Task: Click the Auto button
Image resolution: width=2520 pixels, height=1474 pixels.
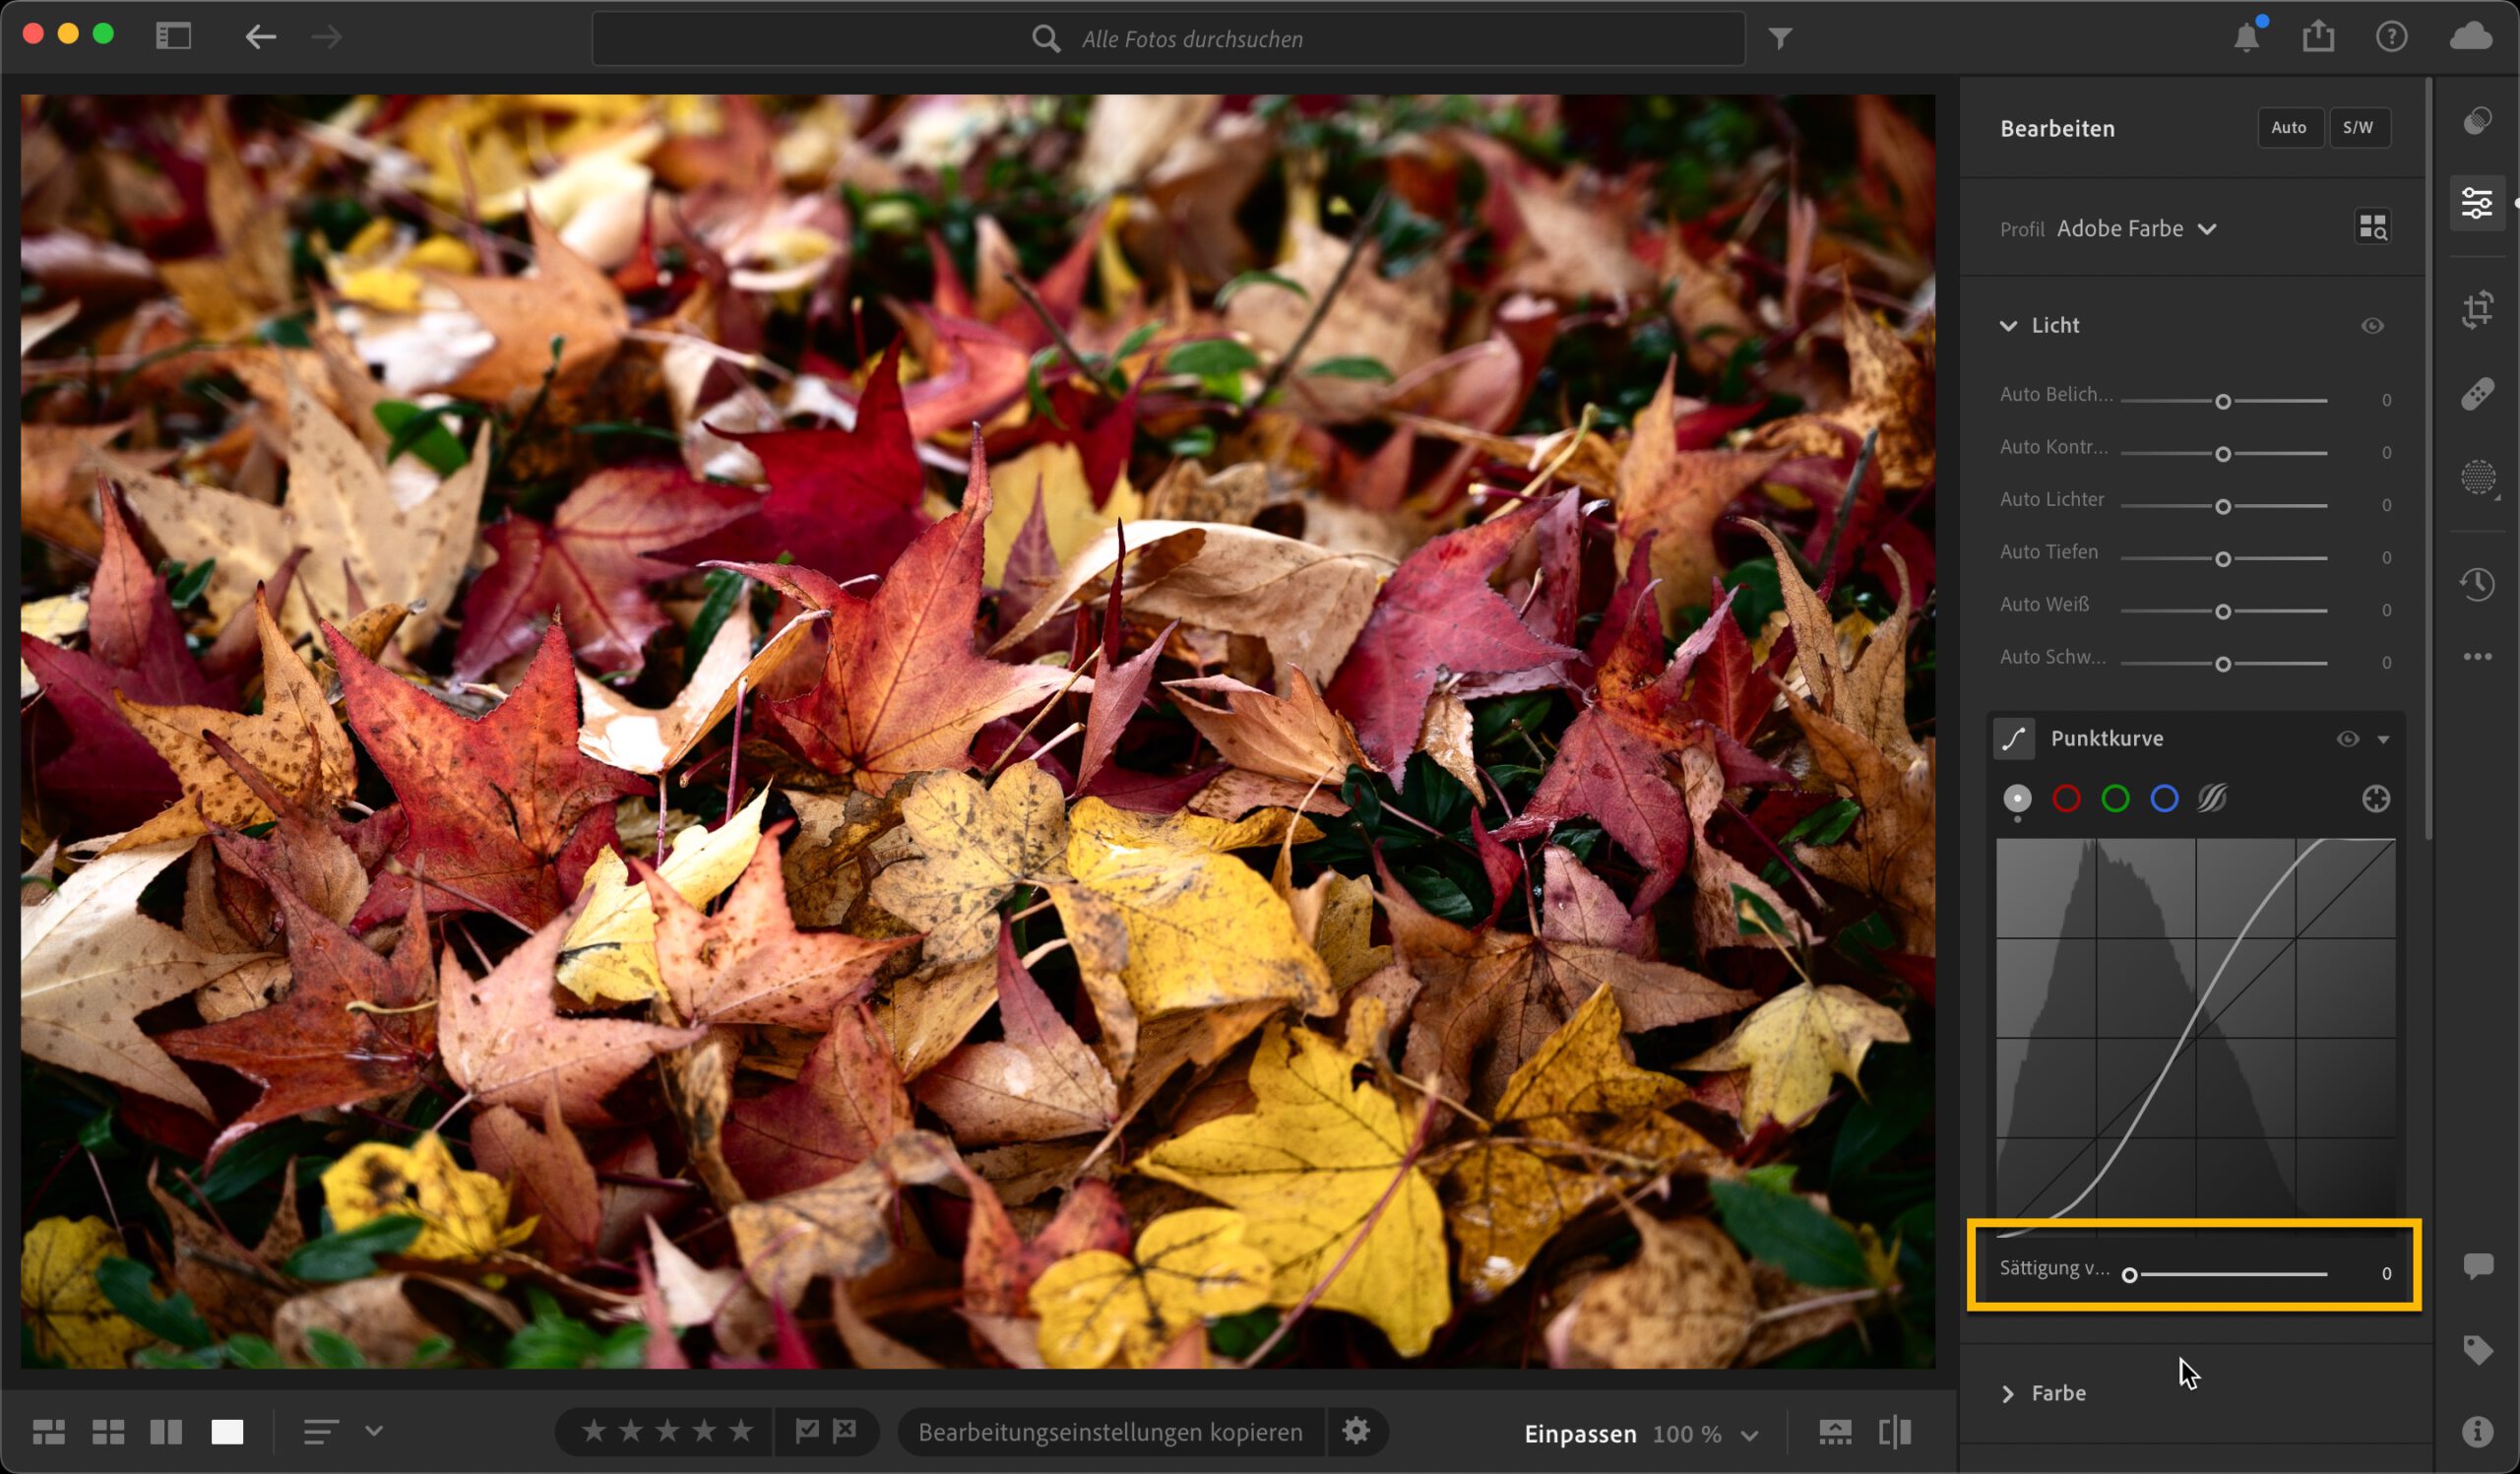Action: [2288, 128]
